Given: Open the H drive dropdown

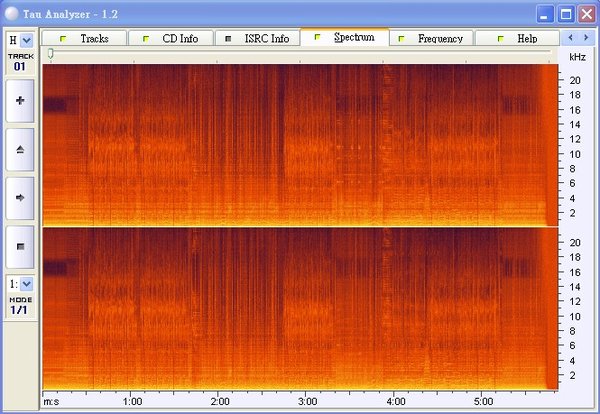Looking at the screenshot, I should point(26,40).
